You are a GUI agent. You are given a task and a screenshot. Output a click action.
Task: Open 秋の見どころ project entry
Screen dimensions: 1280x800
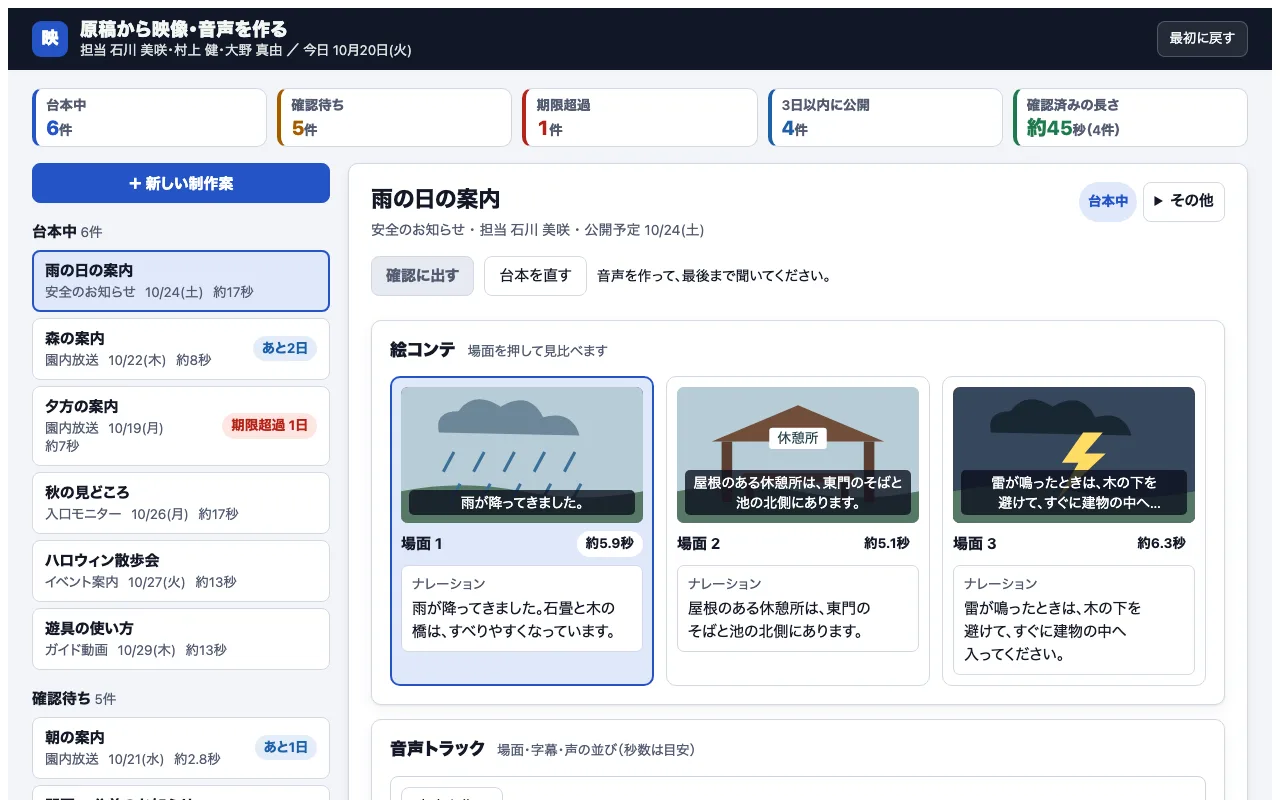coord(181,503)
